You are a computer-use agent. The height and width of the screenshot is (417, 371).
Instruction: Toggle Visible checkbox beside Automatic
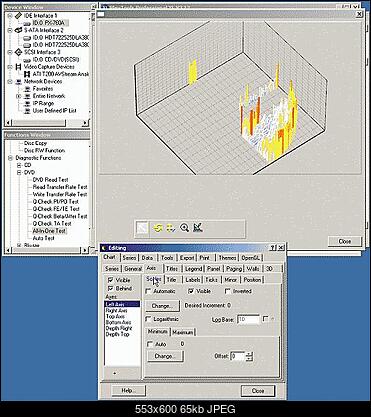point(191,291)
